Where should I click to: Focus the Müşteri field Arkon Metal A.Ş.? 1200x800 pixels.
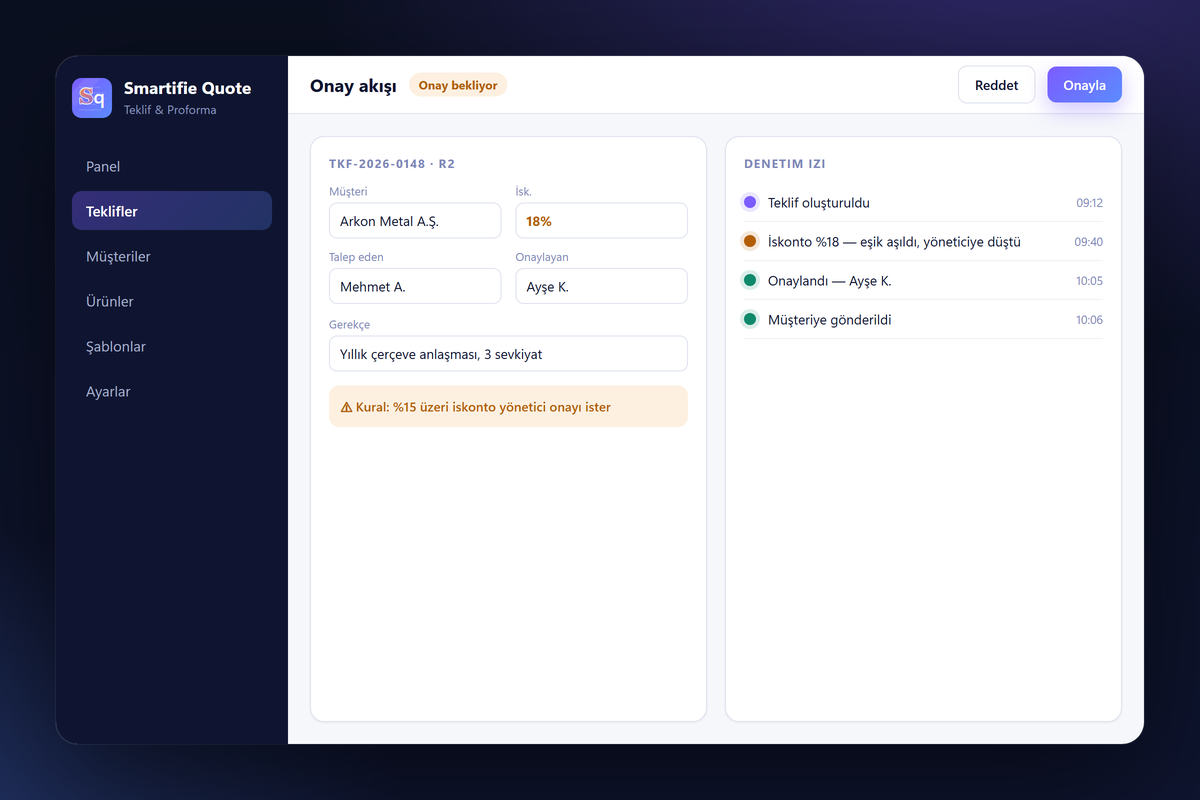(x=415, y=221)
